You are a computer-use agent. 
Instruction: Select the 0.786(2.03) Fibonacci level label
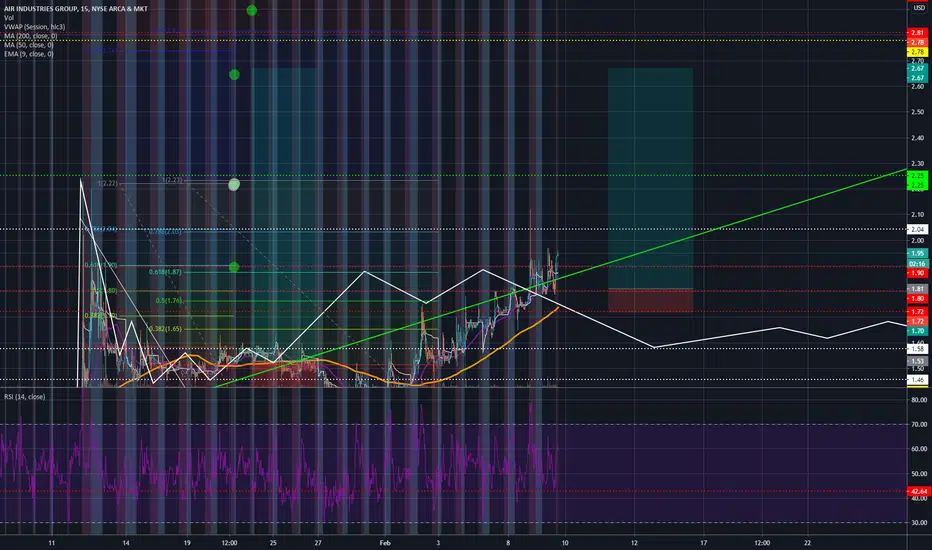[165, 232]
